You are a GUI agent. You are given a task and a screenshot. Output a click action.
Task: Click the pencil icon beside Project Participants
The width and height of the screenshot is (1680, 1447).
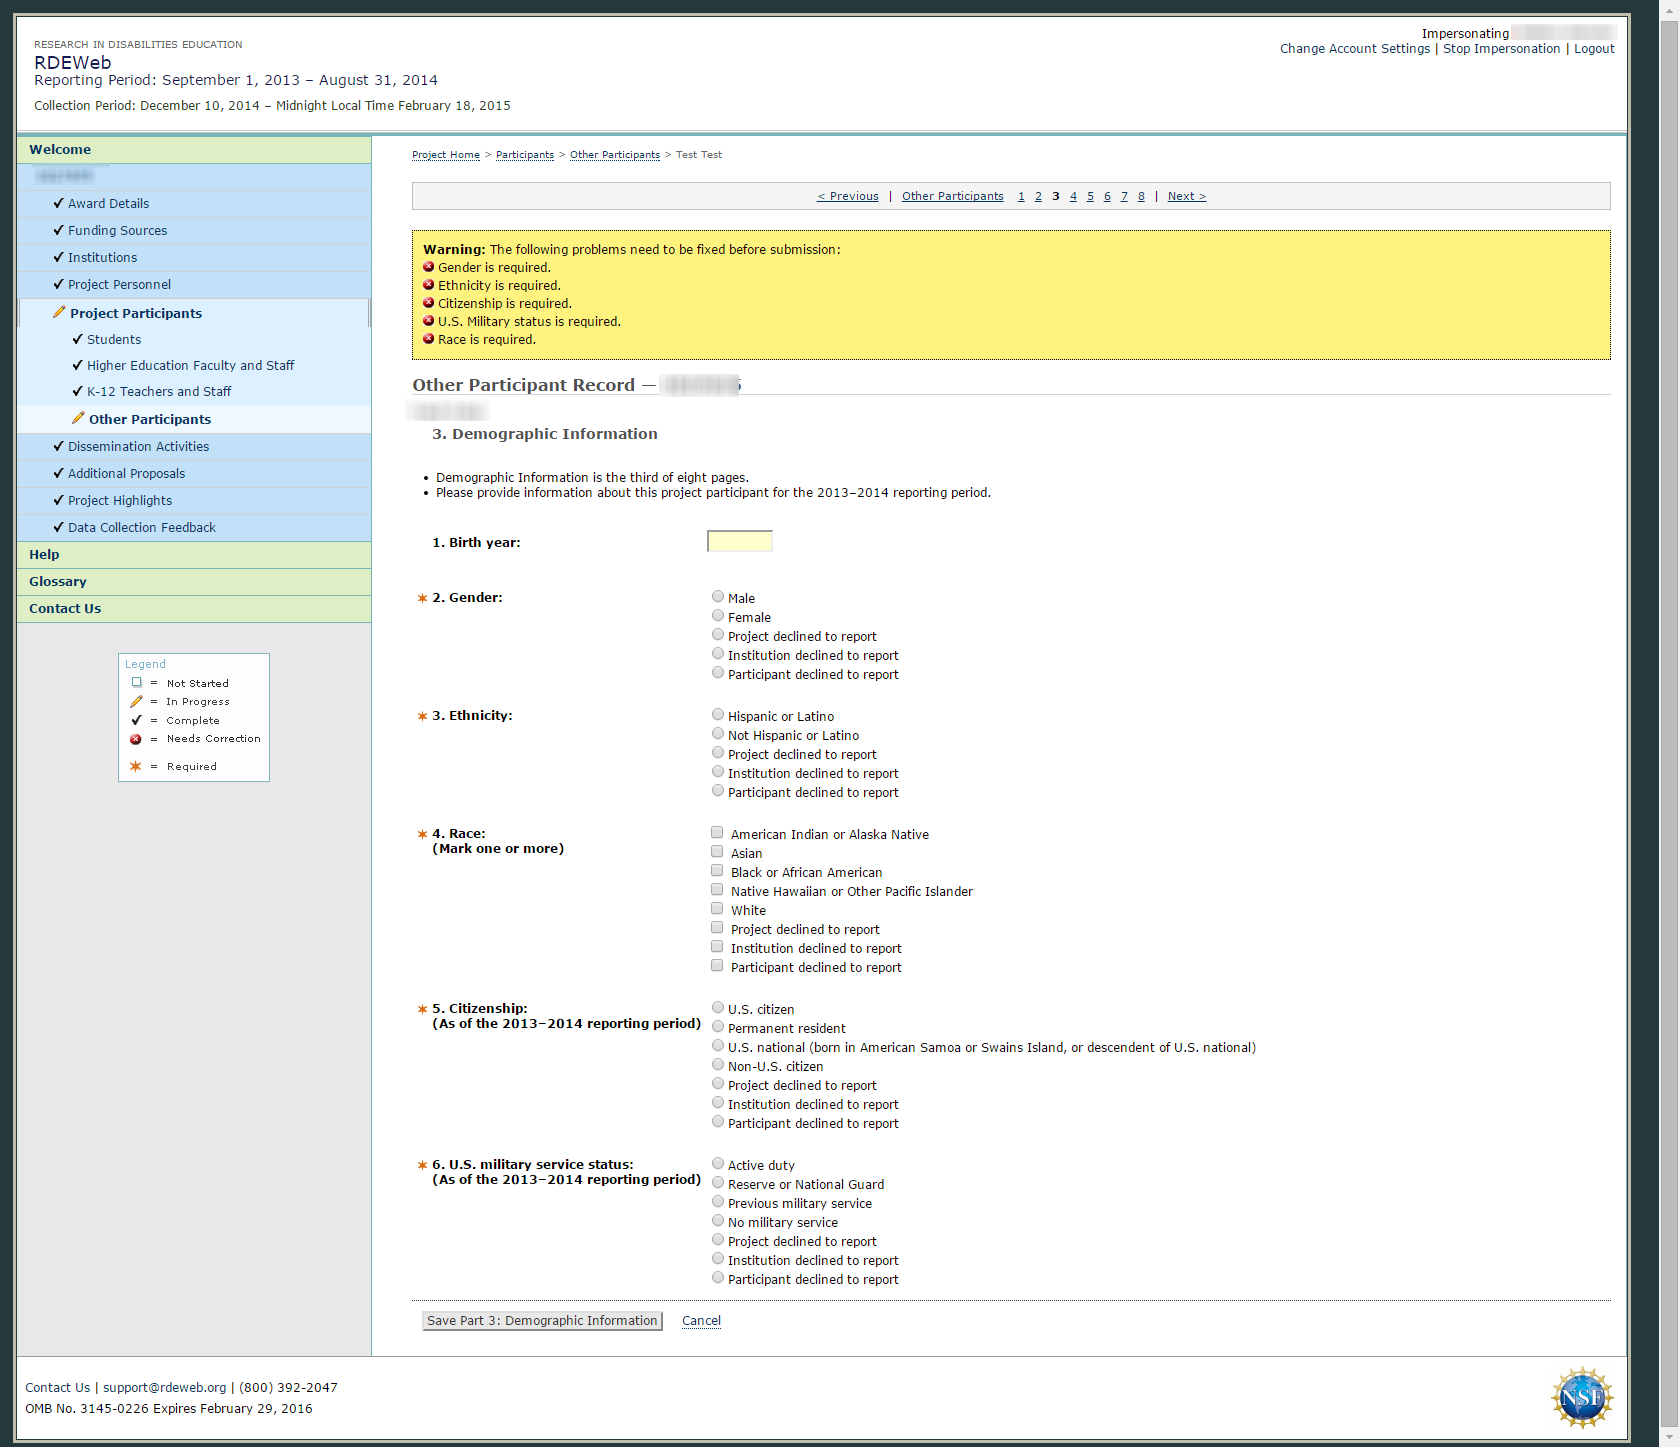59,313
